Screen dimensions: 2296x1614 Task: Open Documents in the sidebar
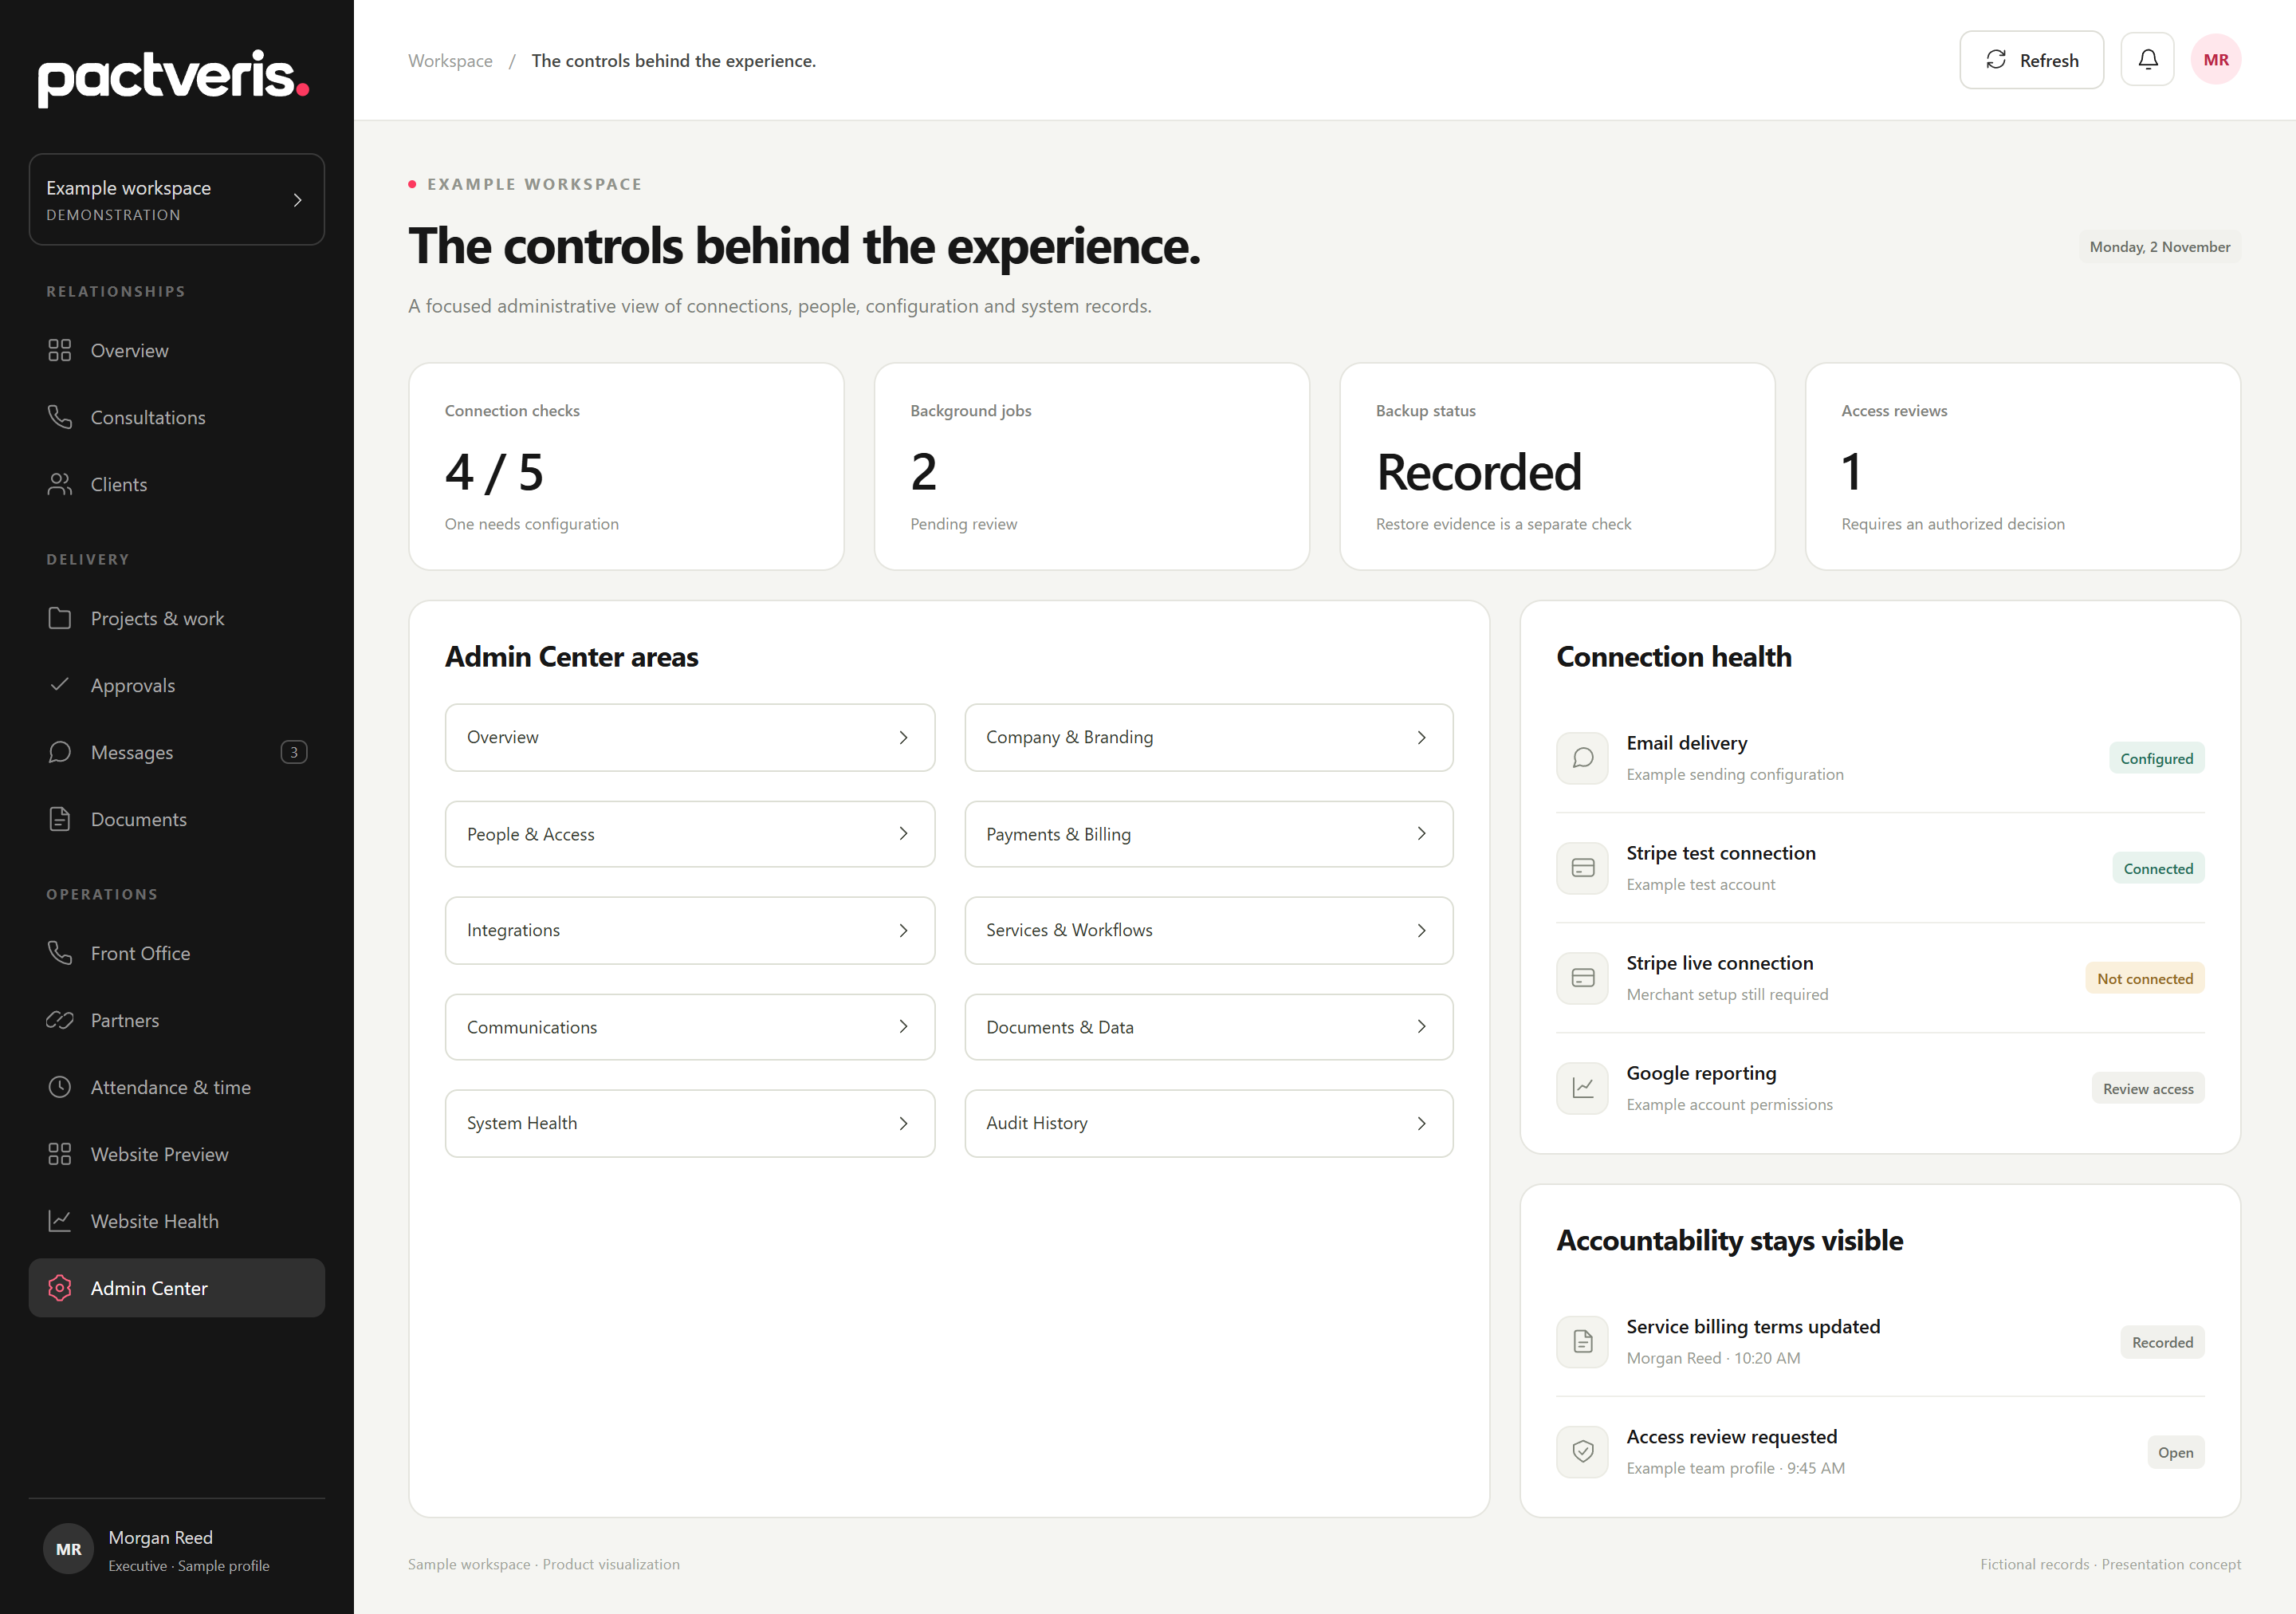click(177, 819)
